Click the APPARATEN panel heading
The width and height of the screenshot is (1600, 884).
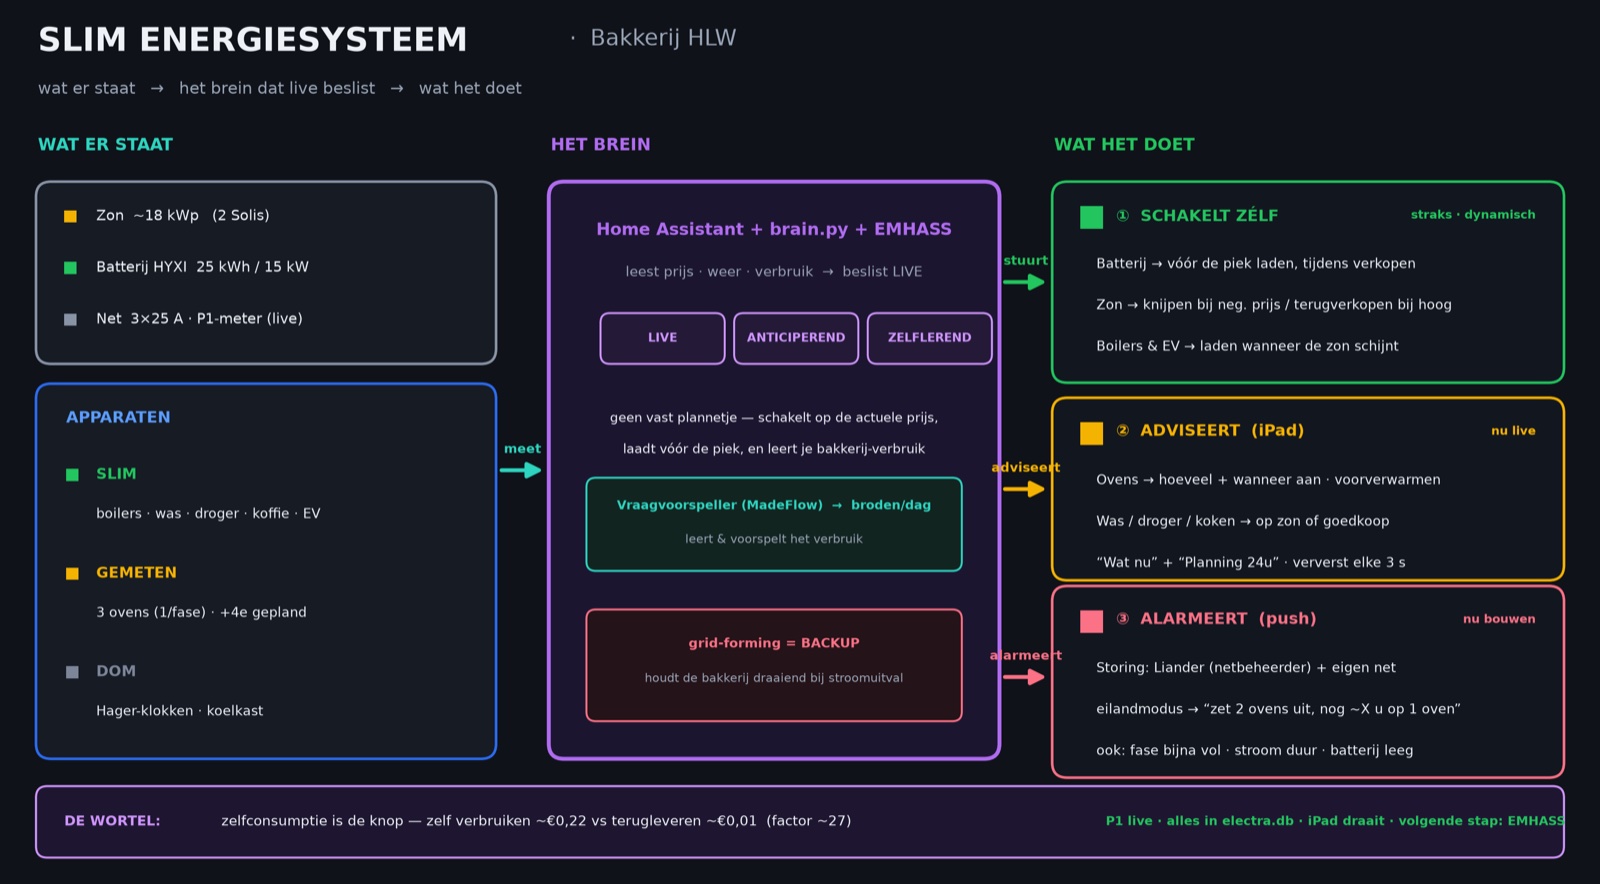(118, 417)
